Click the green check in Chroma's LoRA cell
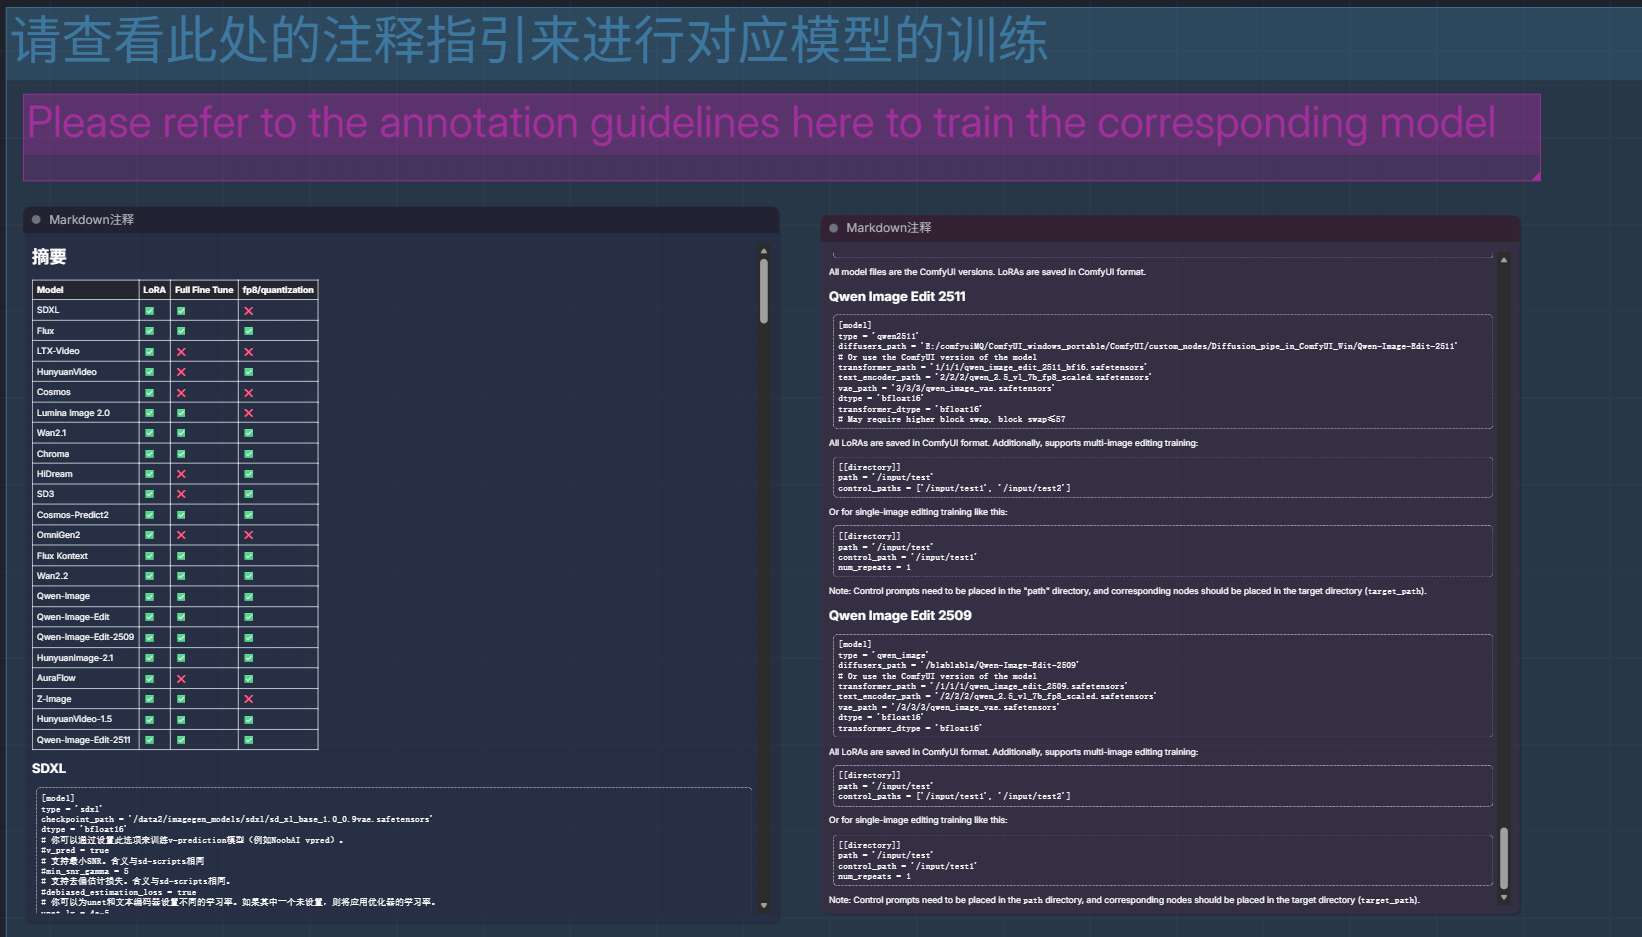This screenshot has height=937, width=1642. pyautogui.click(x=149, y=454)
